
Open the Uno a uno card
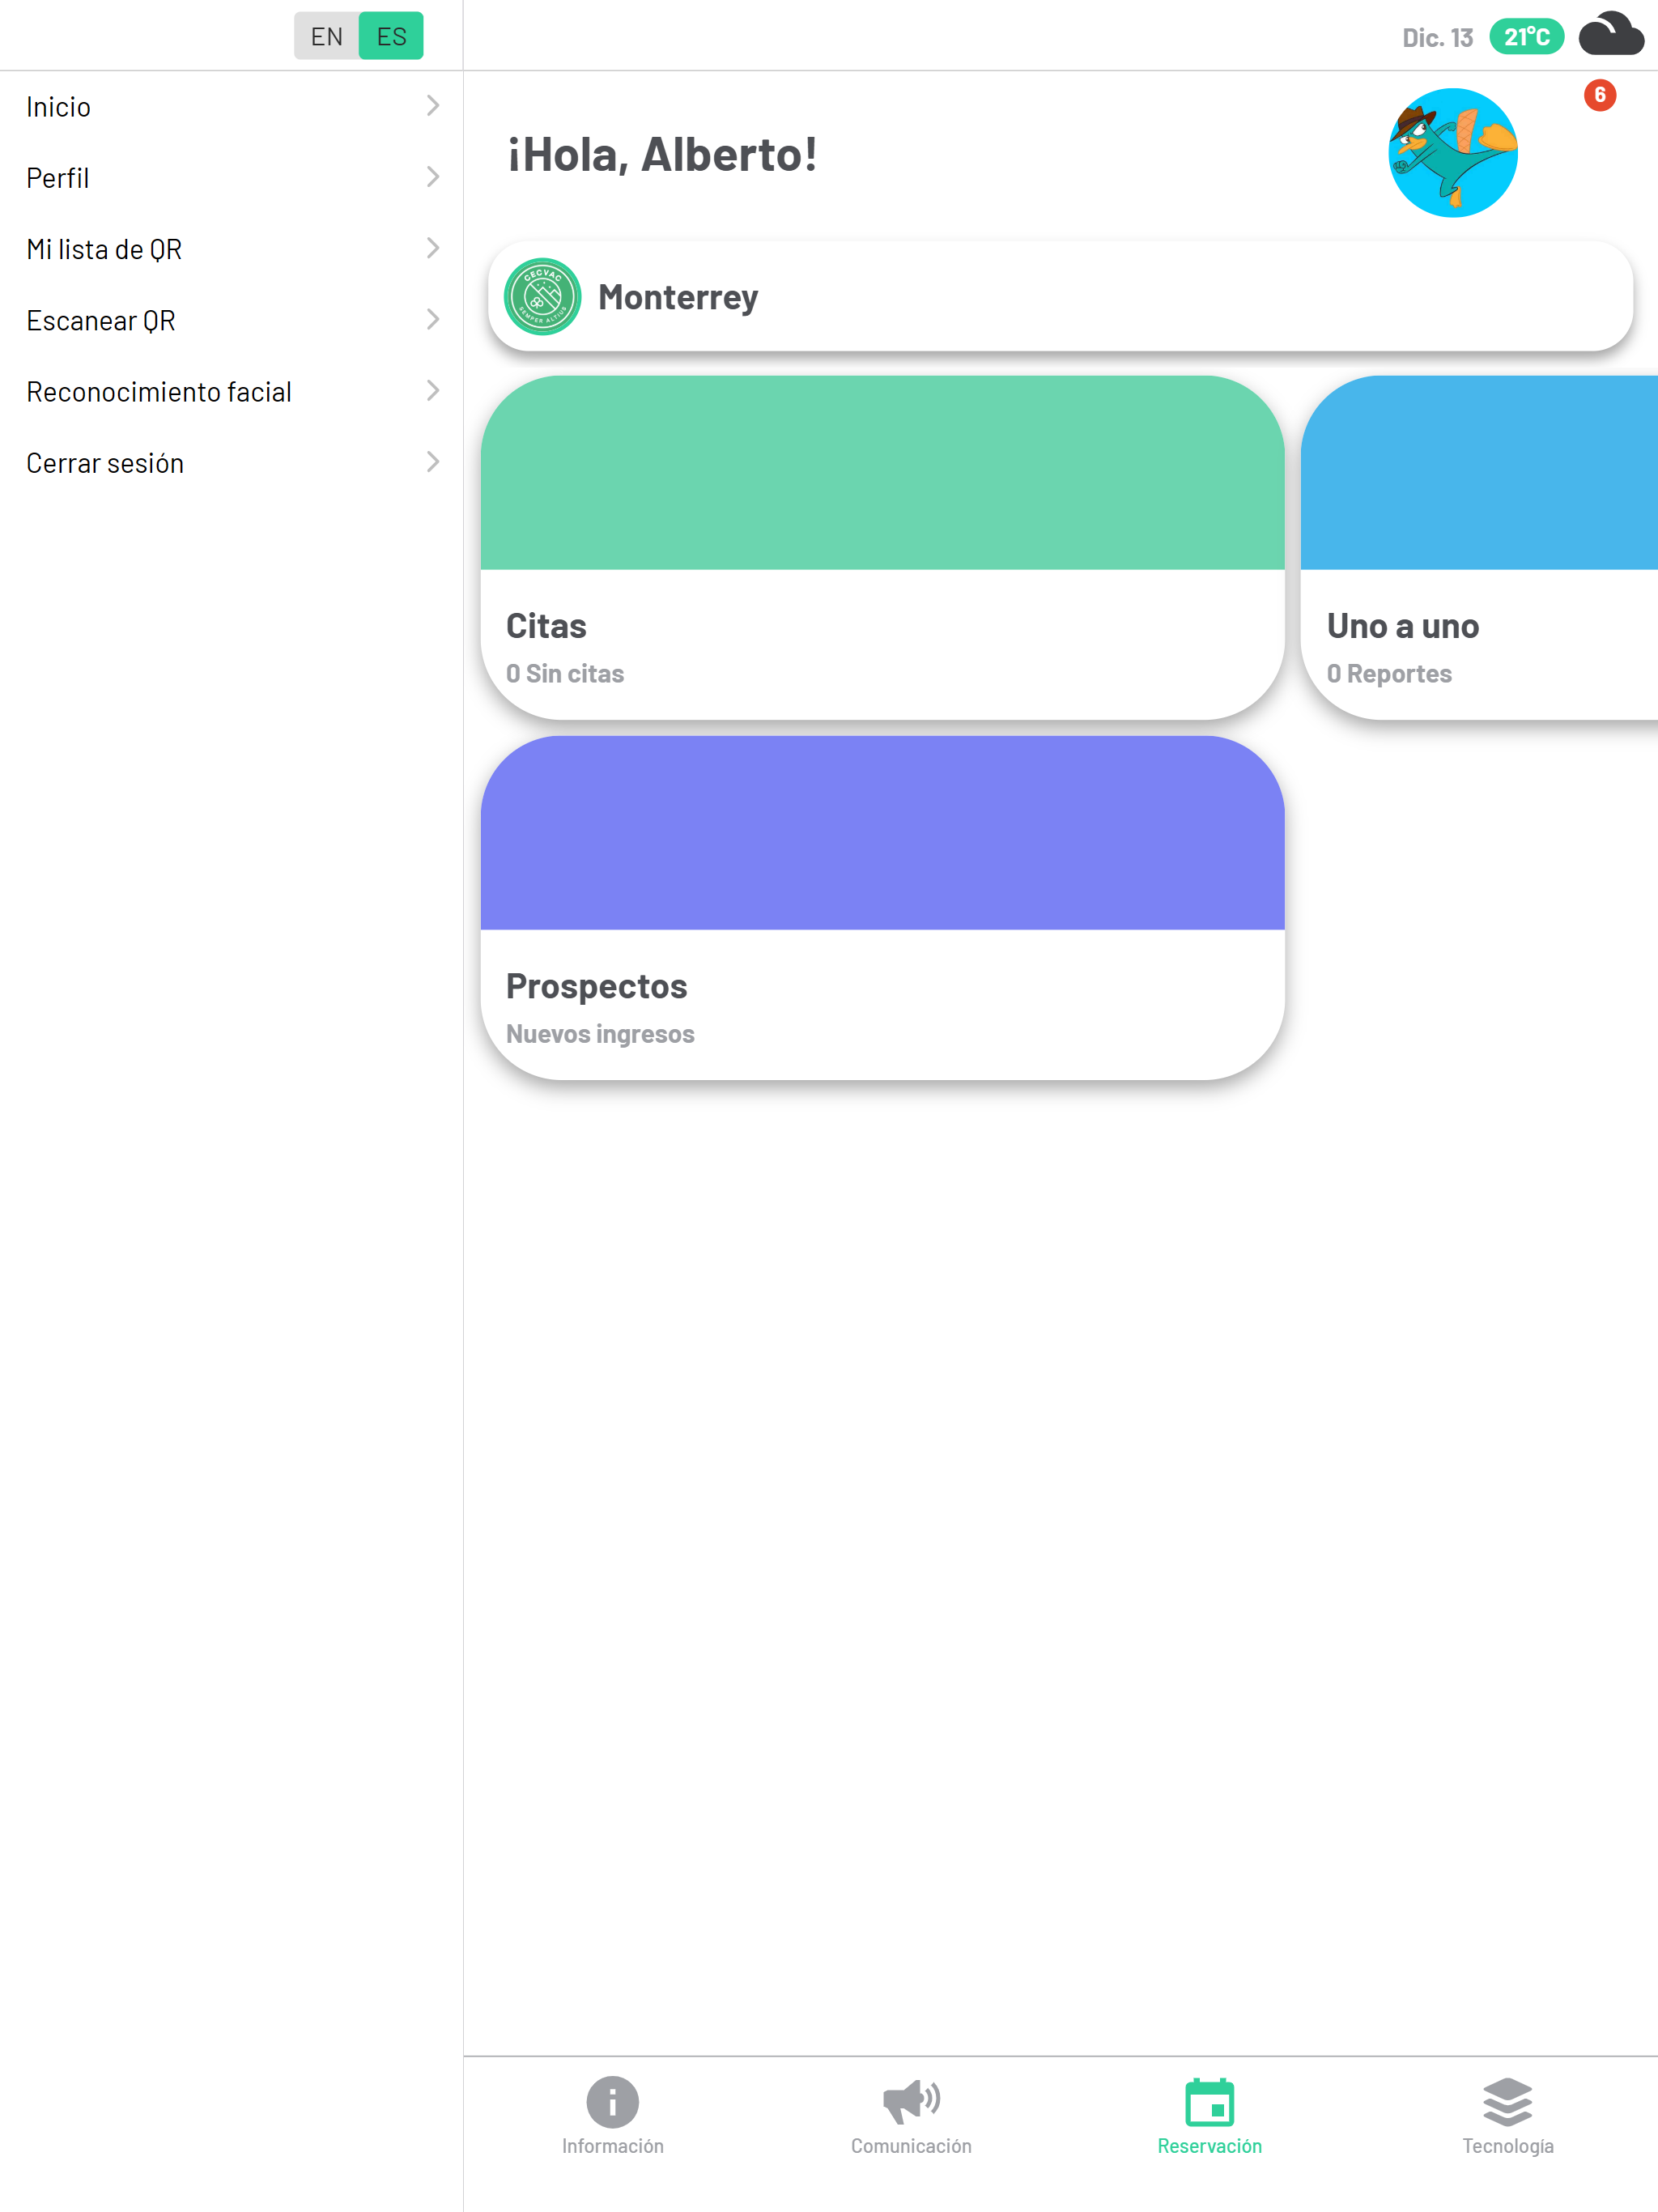point(1479,547)
